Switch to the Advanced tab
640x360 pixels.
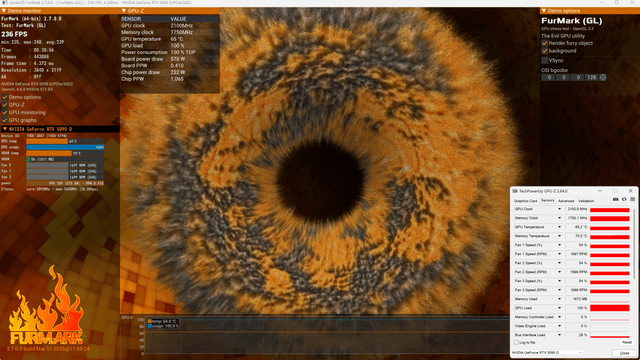566,201
